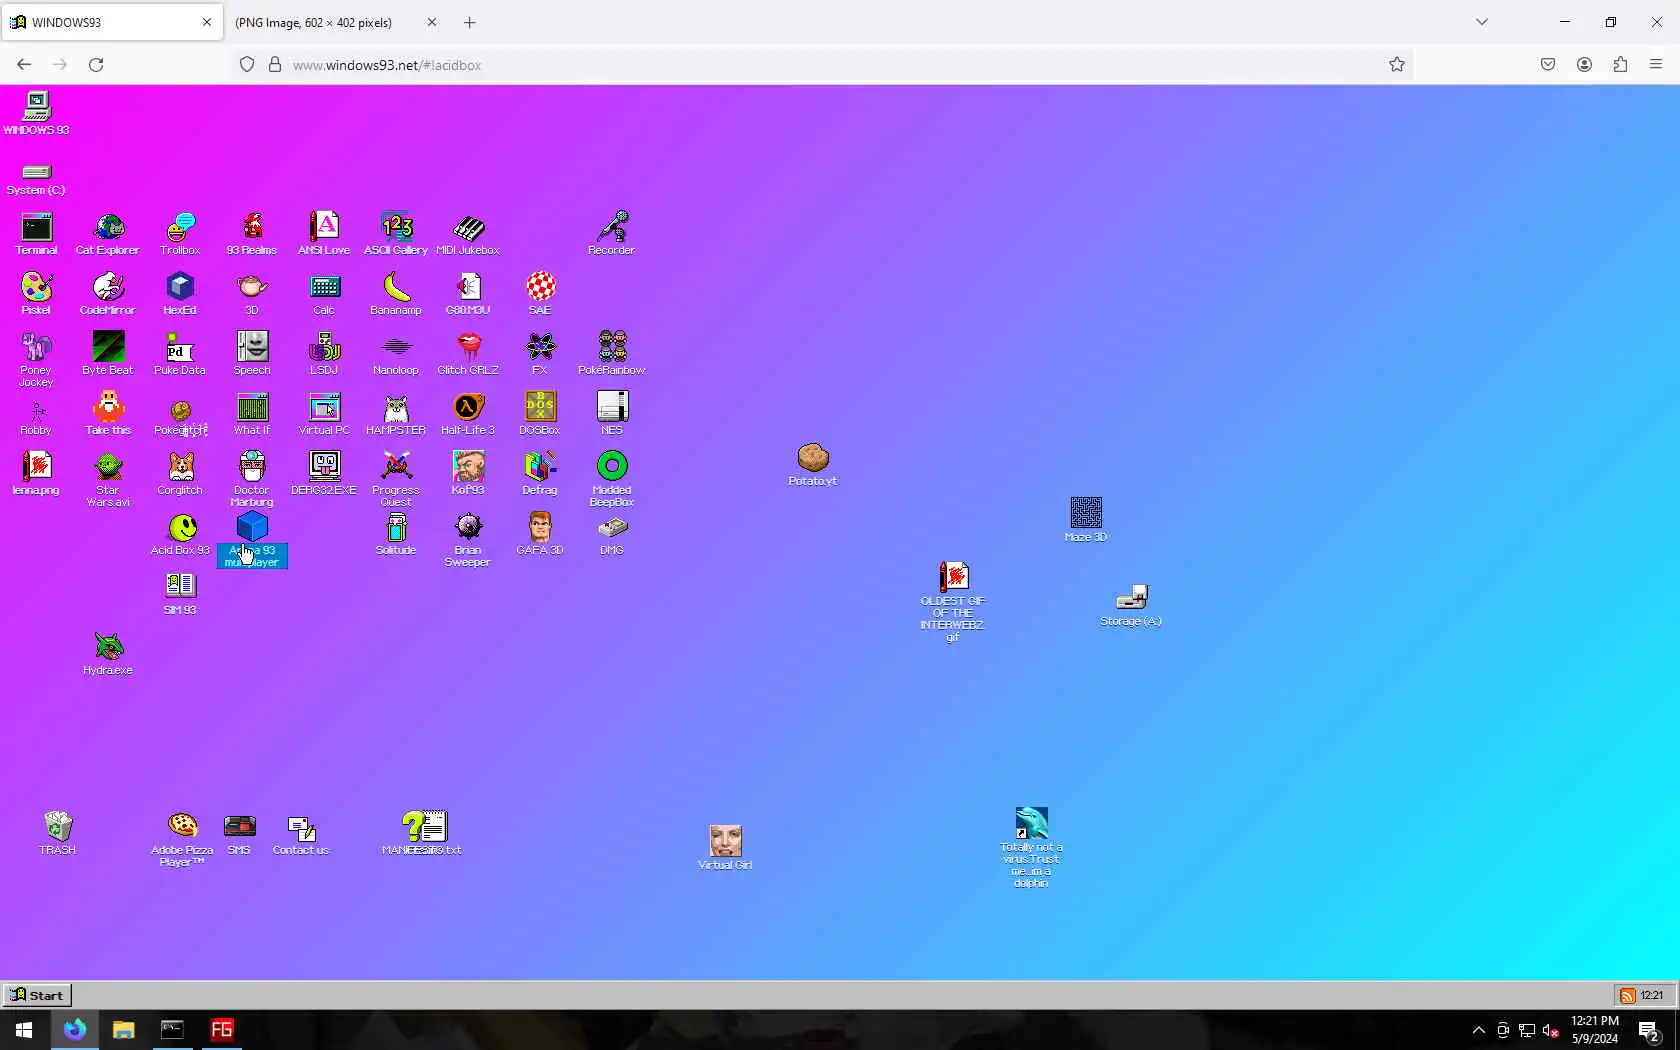Launch Brian Sweeper icon
Screen dimensions: 1680x1050
(x=468, y=540)
